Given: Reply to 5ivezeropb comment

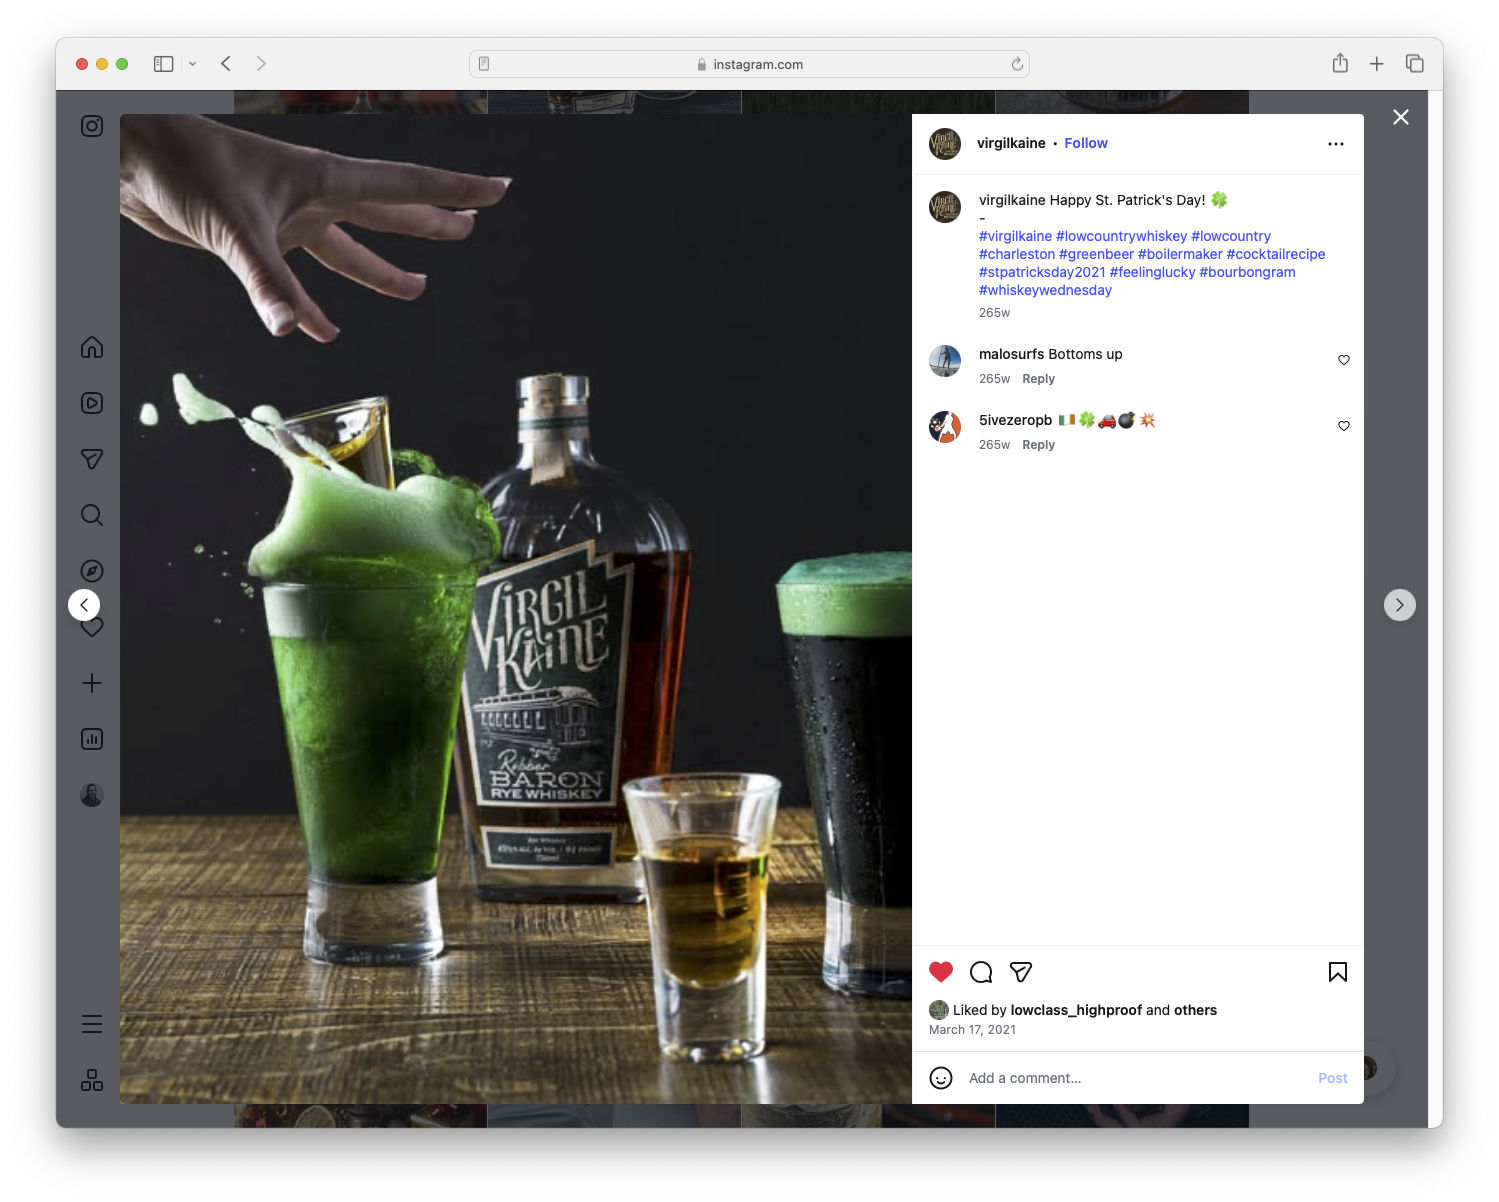Looking at the screenshot, I should pos(1038,445).
